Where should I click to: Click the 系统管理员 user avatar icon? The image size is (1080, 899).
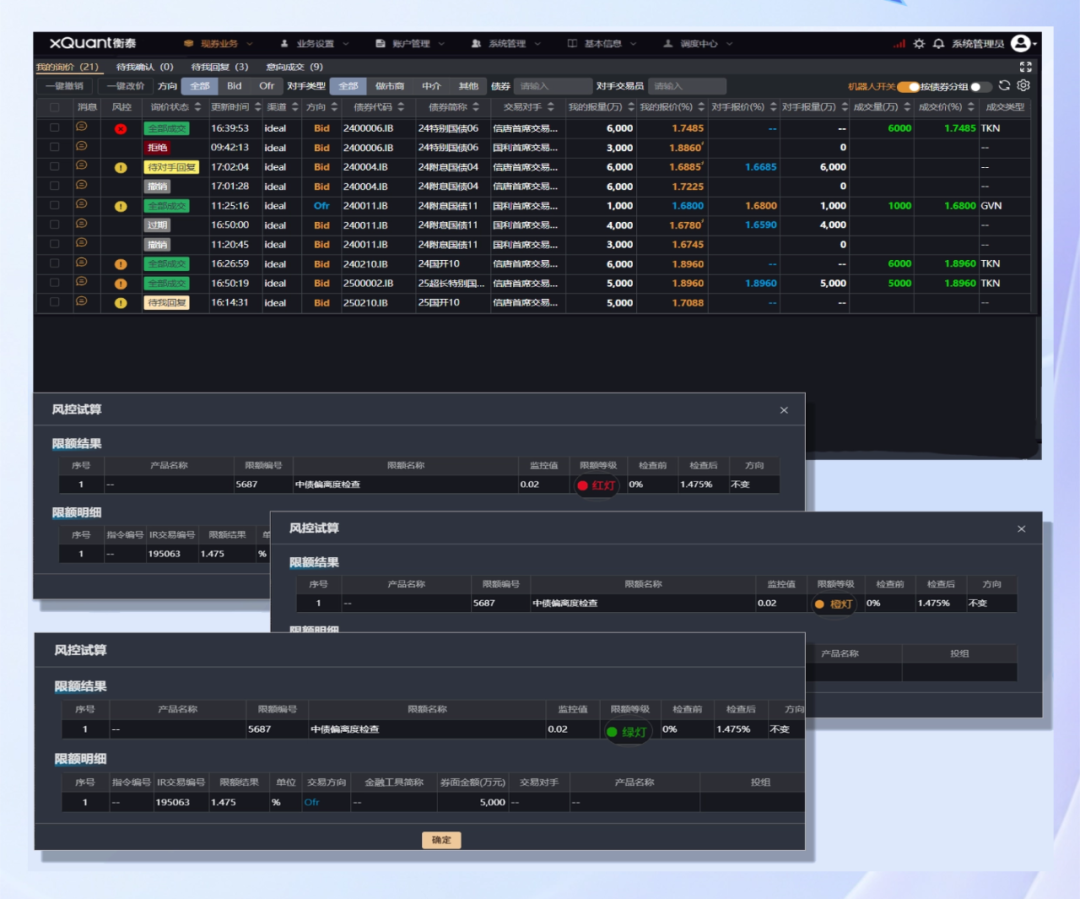coord(1020,43)
